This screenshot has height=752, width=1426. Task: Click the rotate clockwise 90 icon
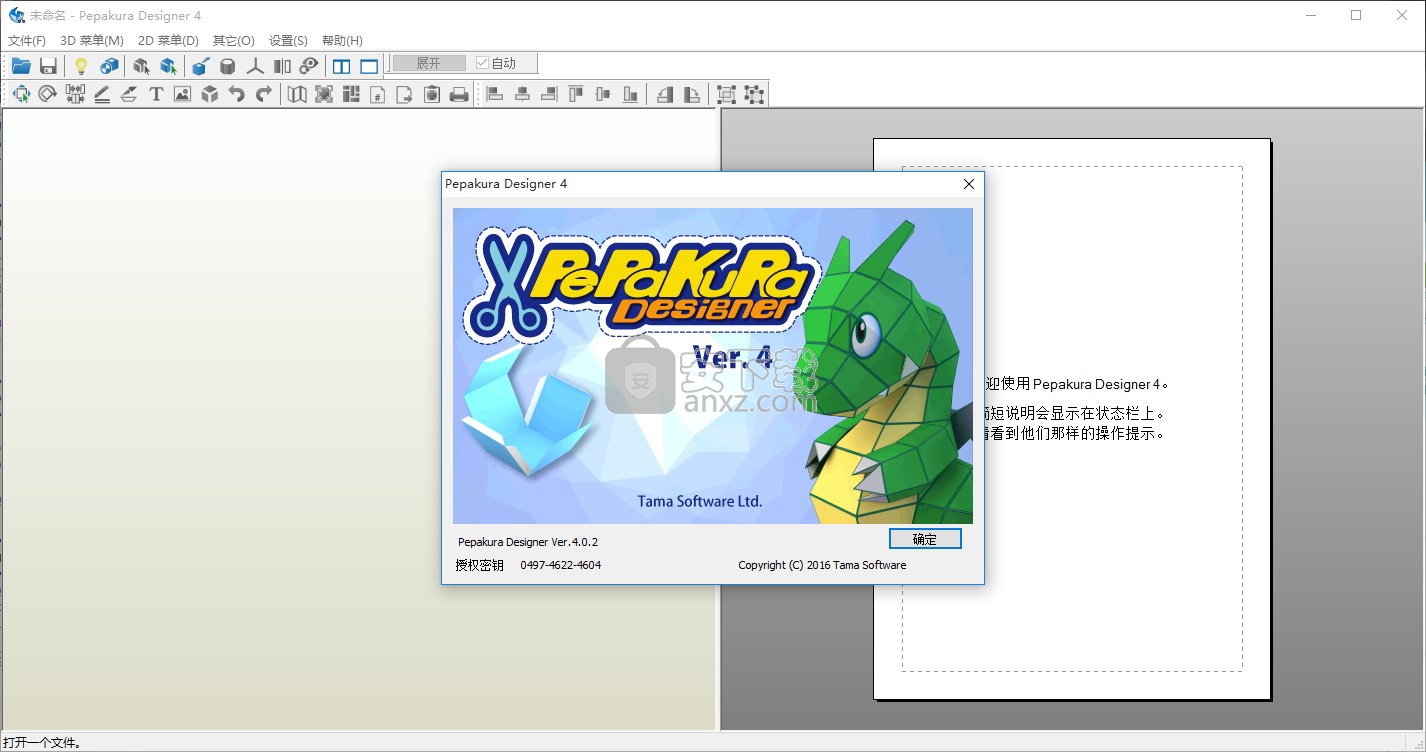pos(692,94)
